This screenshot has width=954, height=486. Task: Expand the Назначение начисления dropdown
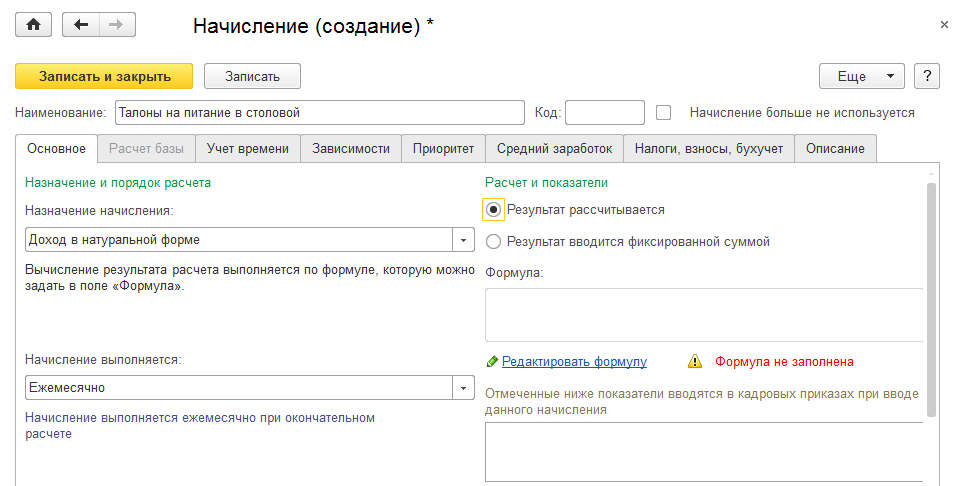tap(463, 240)
